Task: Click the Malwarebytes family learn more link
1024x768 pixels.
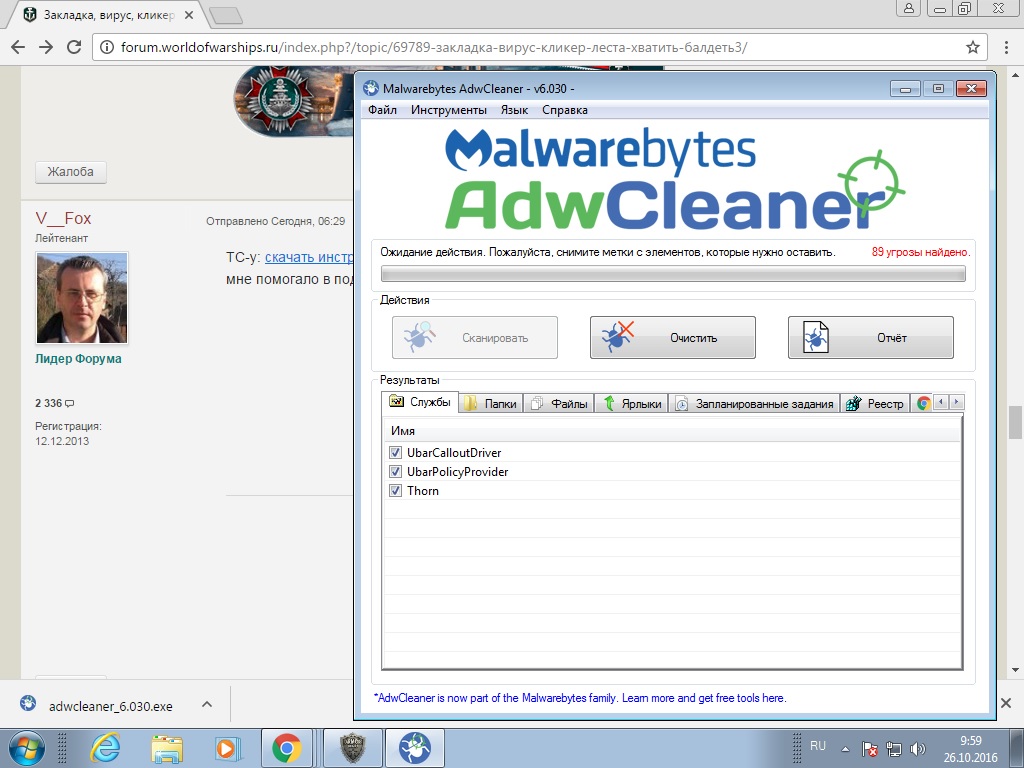Action: [580, 698]
